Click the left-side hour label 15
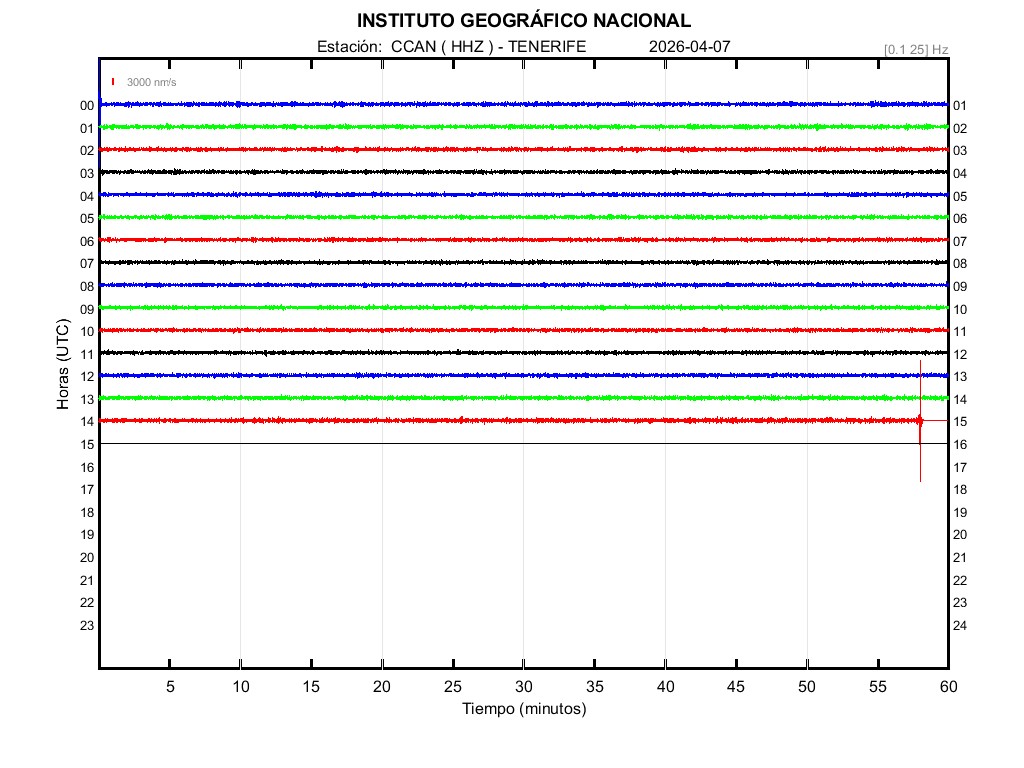 pyautogui.click(x=87, y=444)
